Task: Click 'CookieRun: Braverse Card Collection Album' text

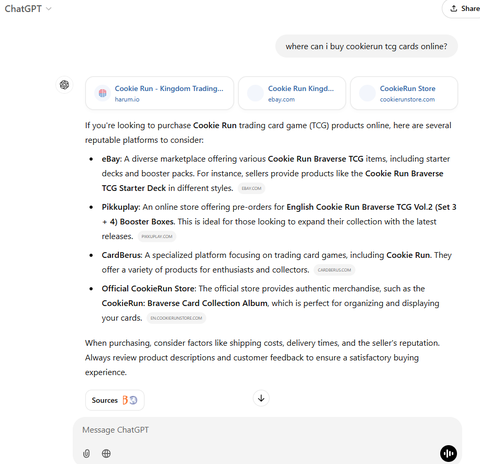Action: 185,303
